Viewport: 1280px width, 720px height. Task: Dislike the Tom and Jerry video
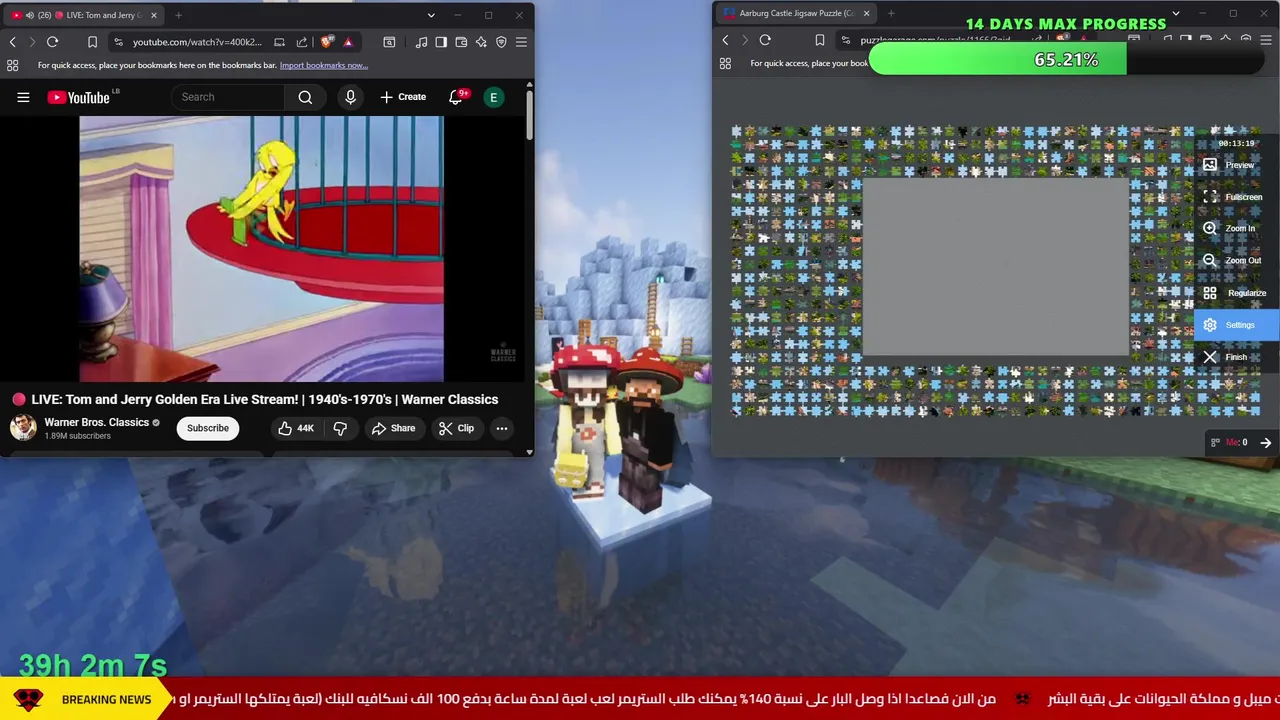tap(340, 428)
